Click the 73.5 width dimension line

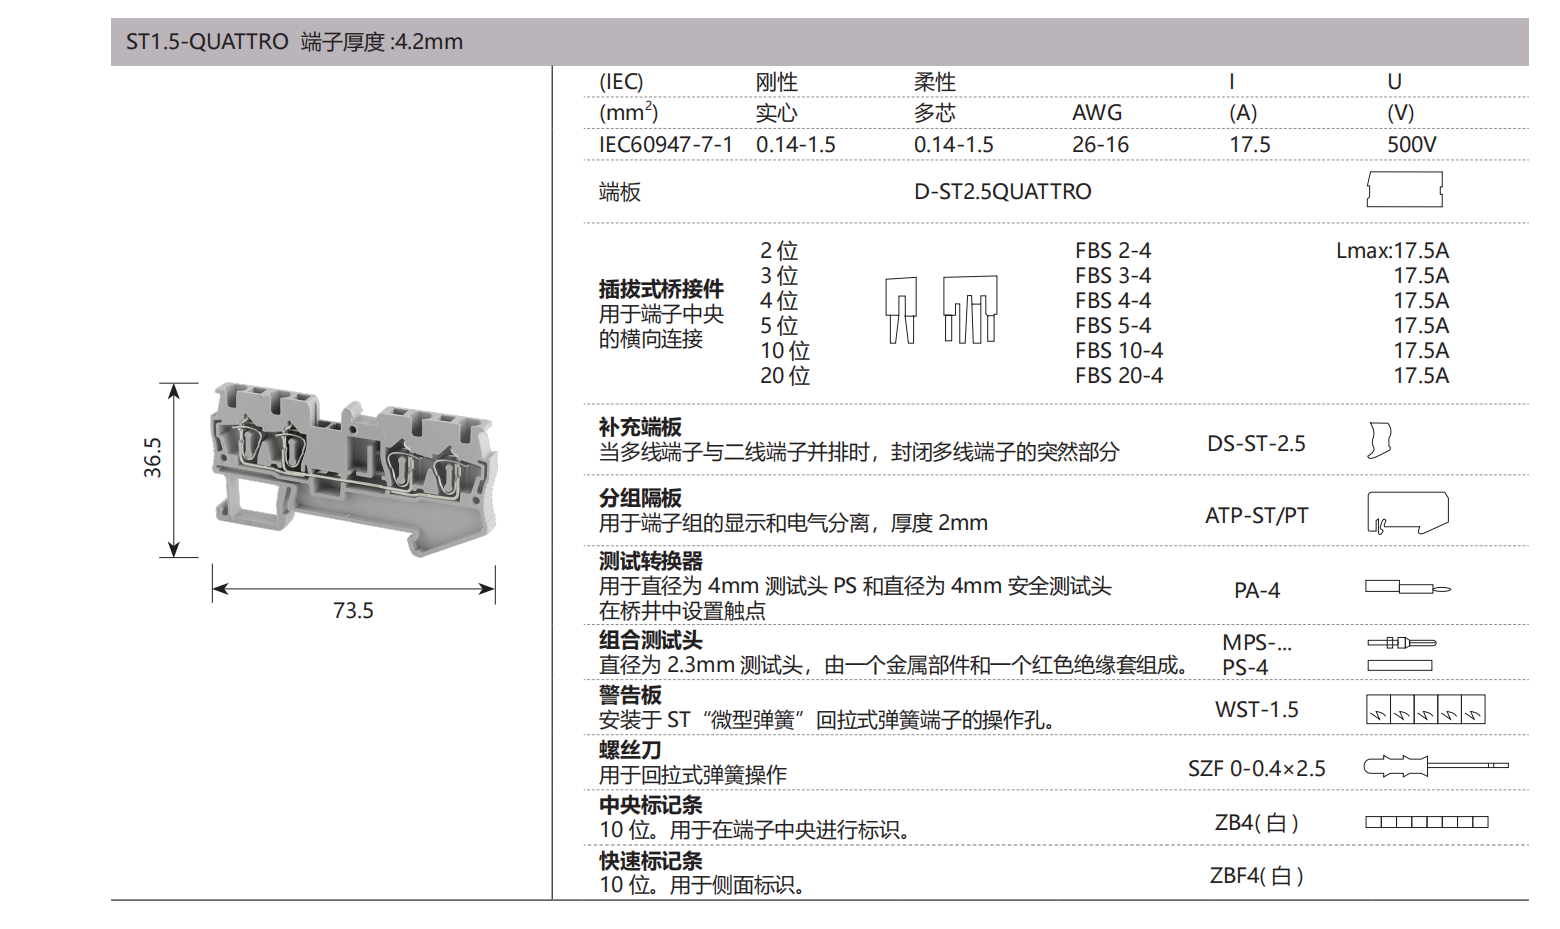pos(353,589)
